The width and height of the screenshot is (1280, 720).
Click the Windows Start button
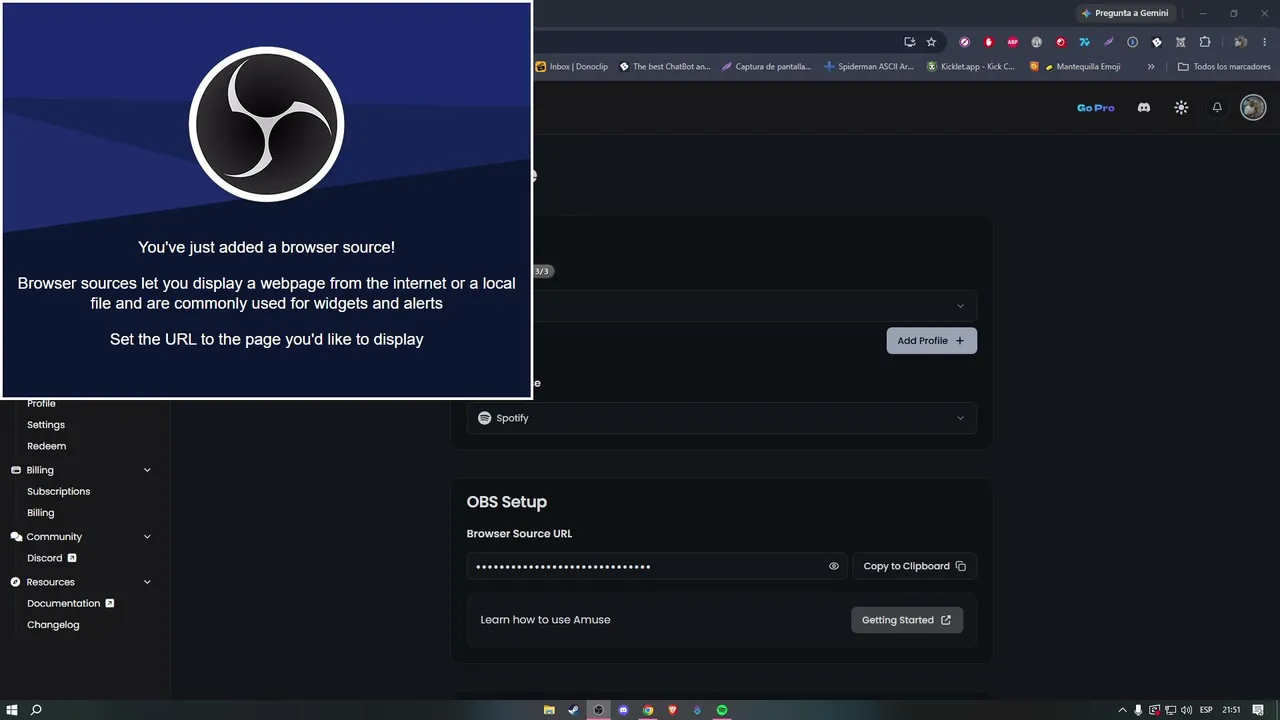pos(13,710)
